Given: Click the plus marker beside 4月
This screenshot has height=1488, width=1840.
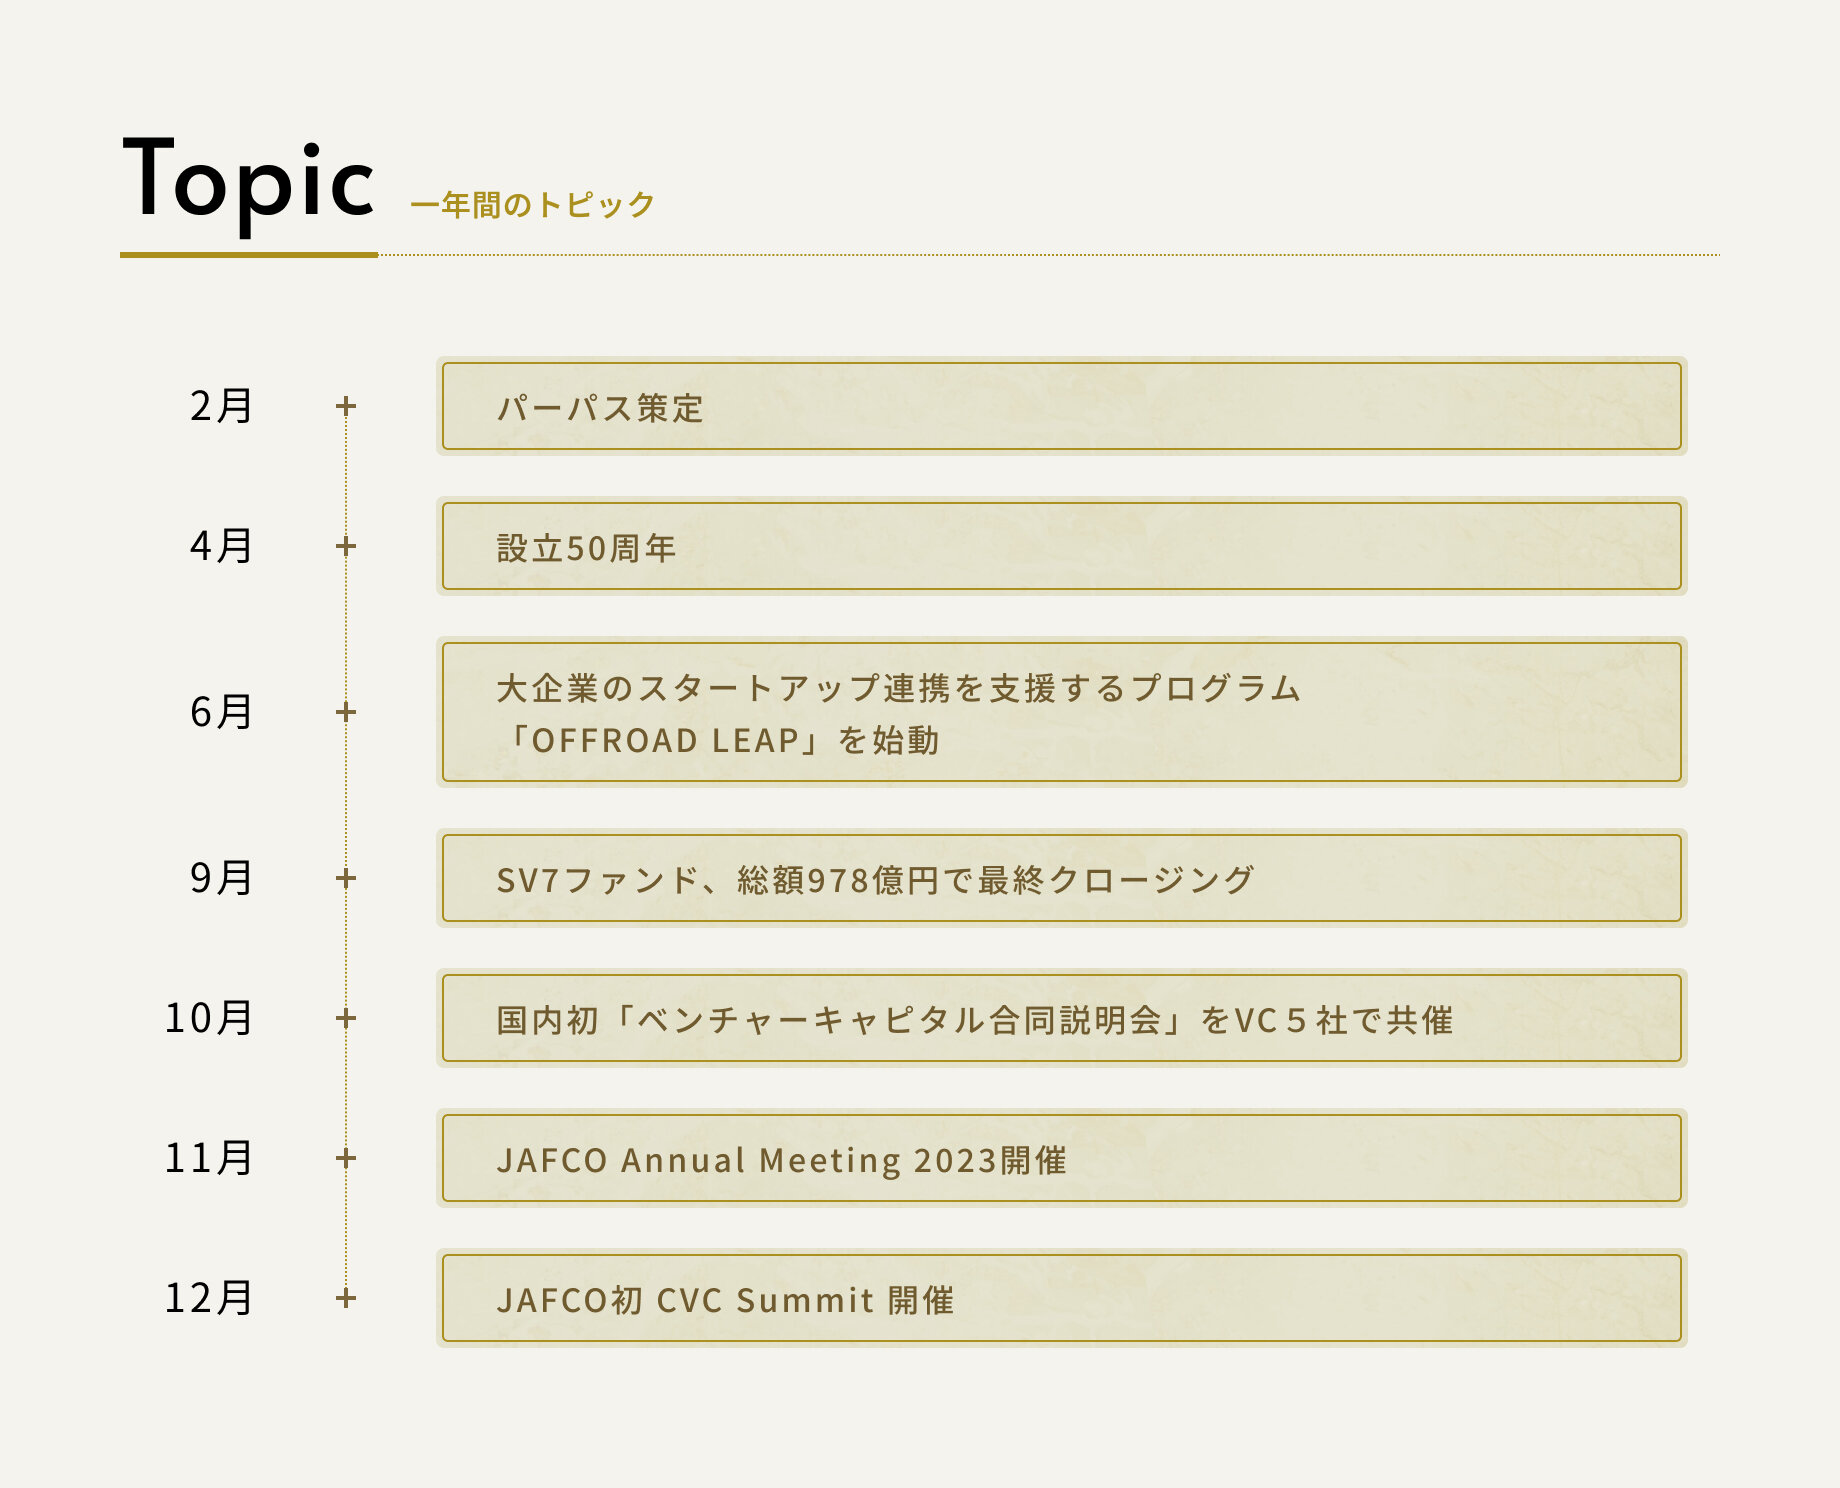Looking at the screenshot, I should tap(346, 546).
